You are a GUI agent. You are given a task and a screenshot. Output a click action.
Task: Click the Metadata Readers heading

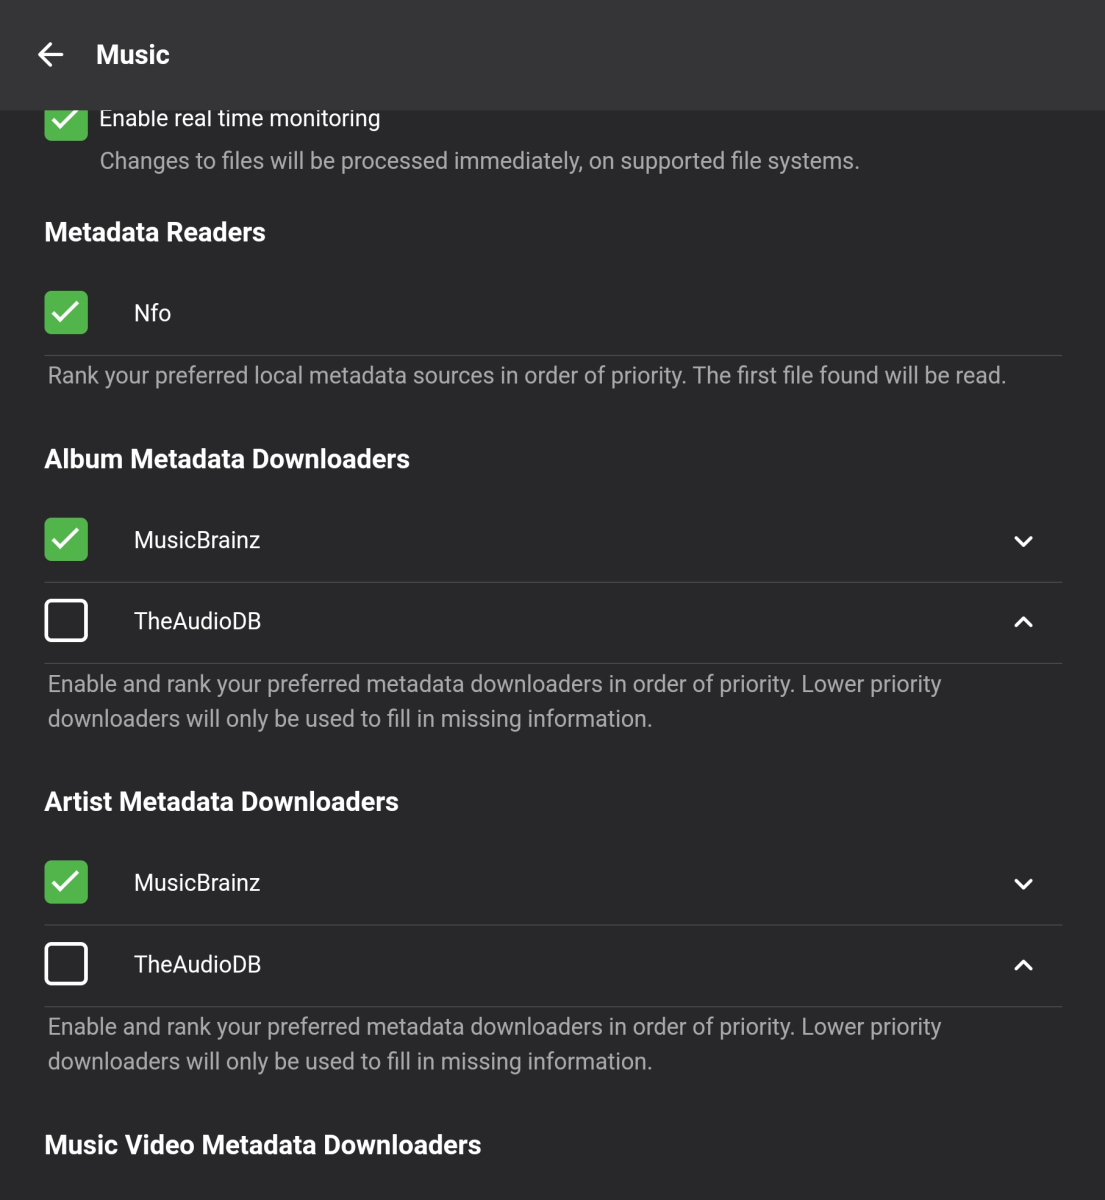pos(155,232)
